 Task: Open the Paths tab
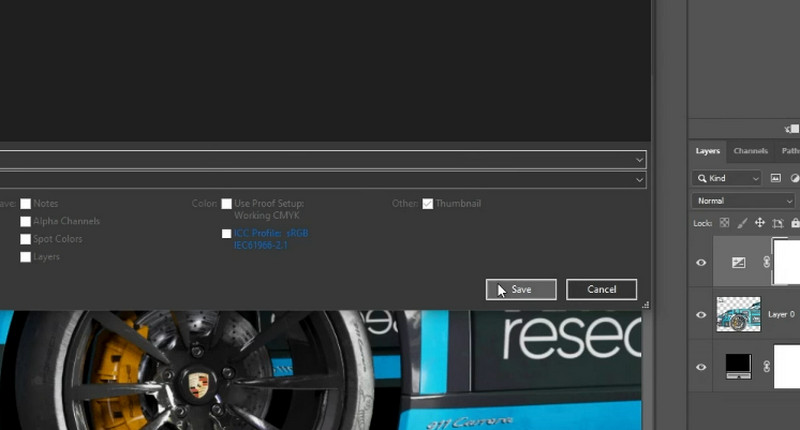pyautogui.click(x=790, y=151)
